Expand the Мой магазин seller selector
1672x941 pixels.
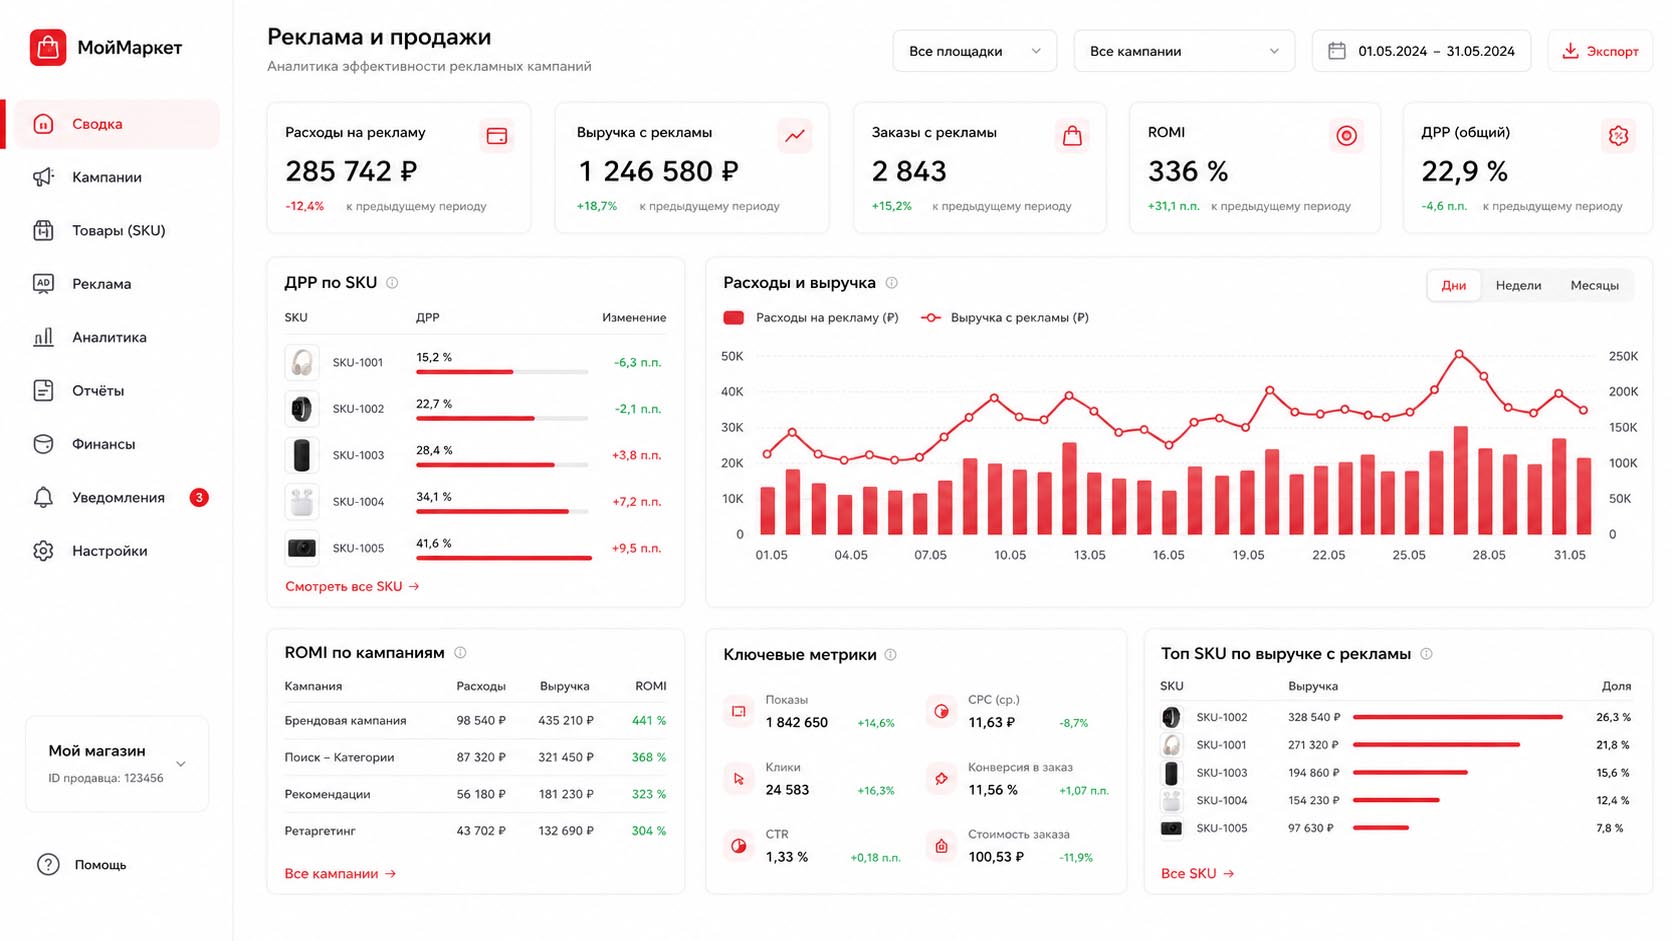(117, 764)
